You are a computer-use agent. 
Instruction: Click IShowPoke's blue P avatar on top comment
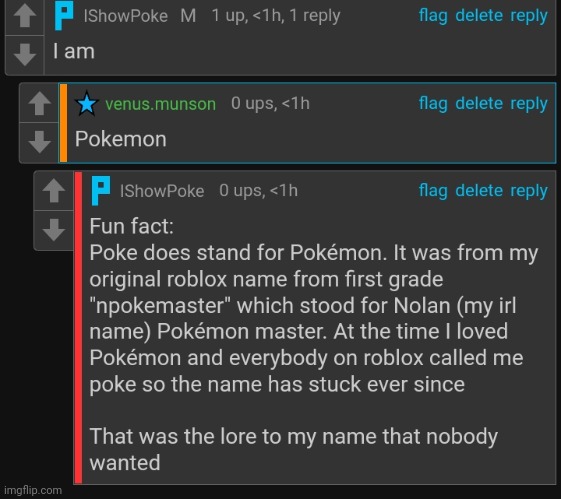pyautogui.click(x=64, y=16)
